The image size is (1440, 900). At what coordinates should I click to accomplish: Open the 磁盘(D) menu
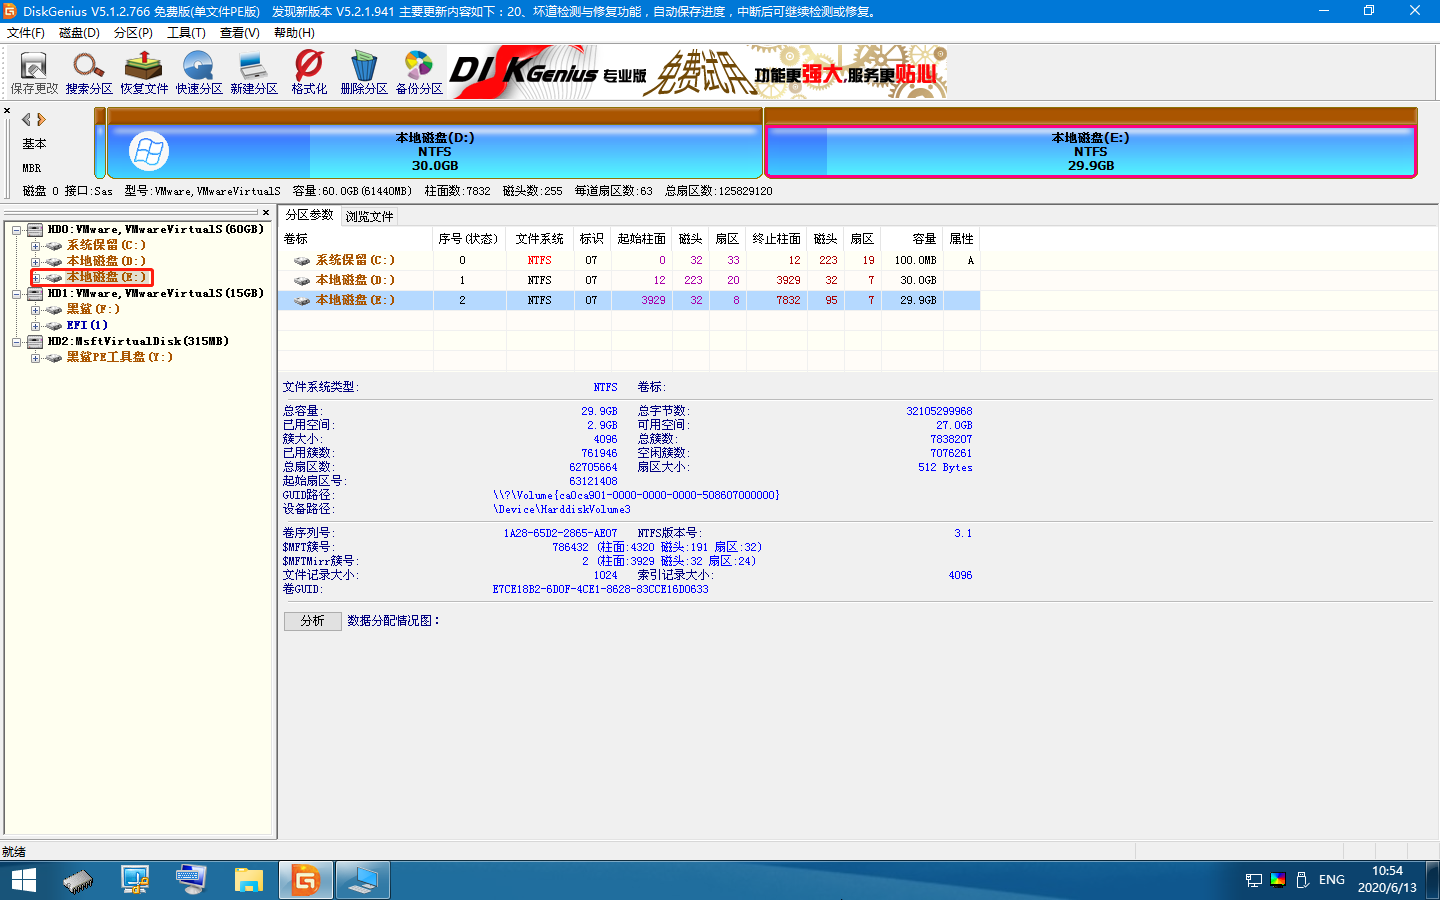click(80, 33)
